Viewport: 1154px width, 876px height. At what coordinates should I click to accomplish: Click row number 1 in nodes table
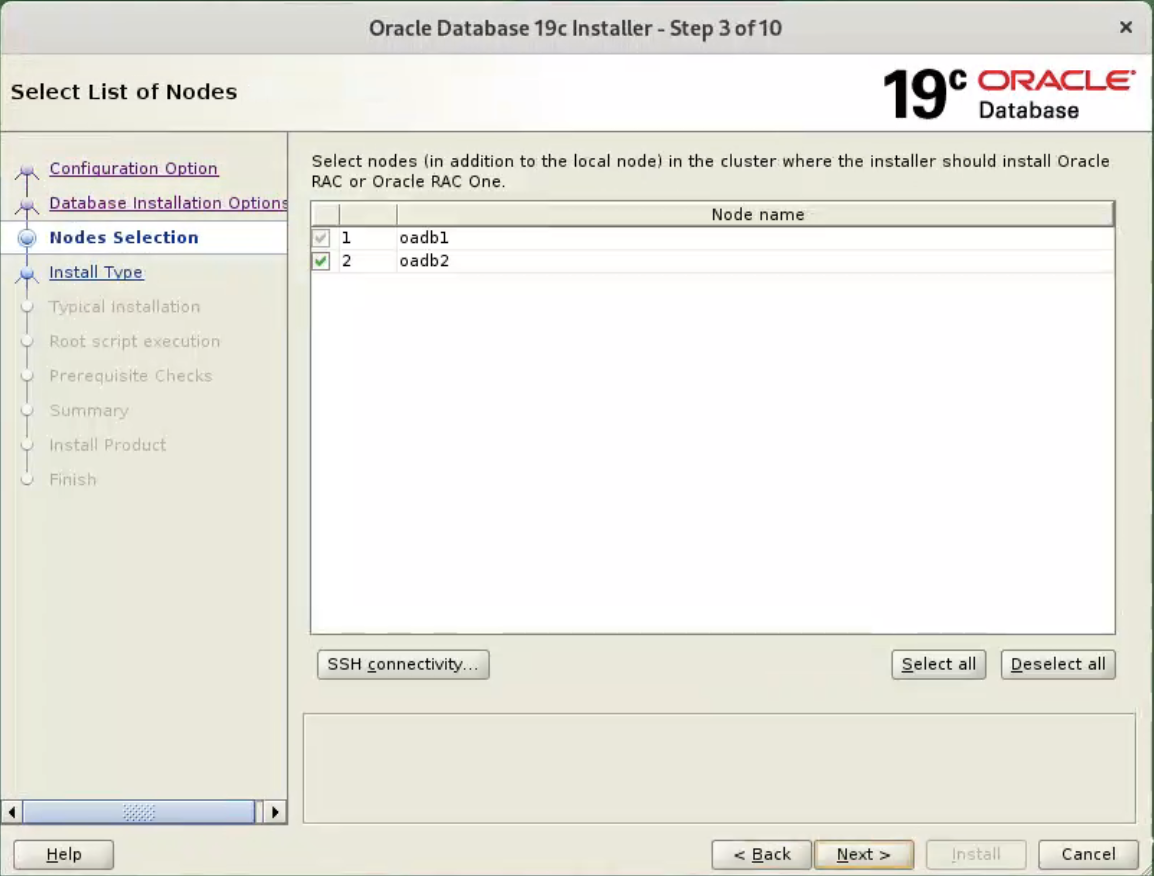(x=368, y=238)
